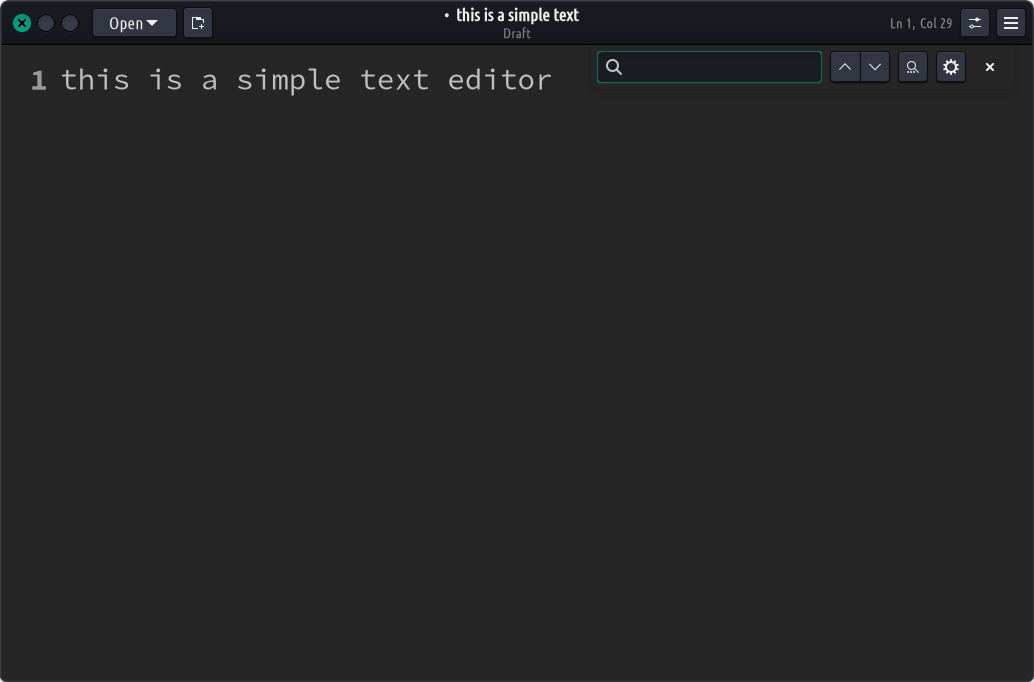
Task: Close the editor window
Action: click(21, 22)
